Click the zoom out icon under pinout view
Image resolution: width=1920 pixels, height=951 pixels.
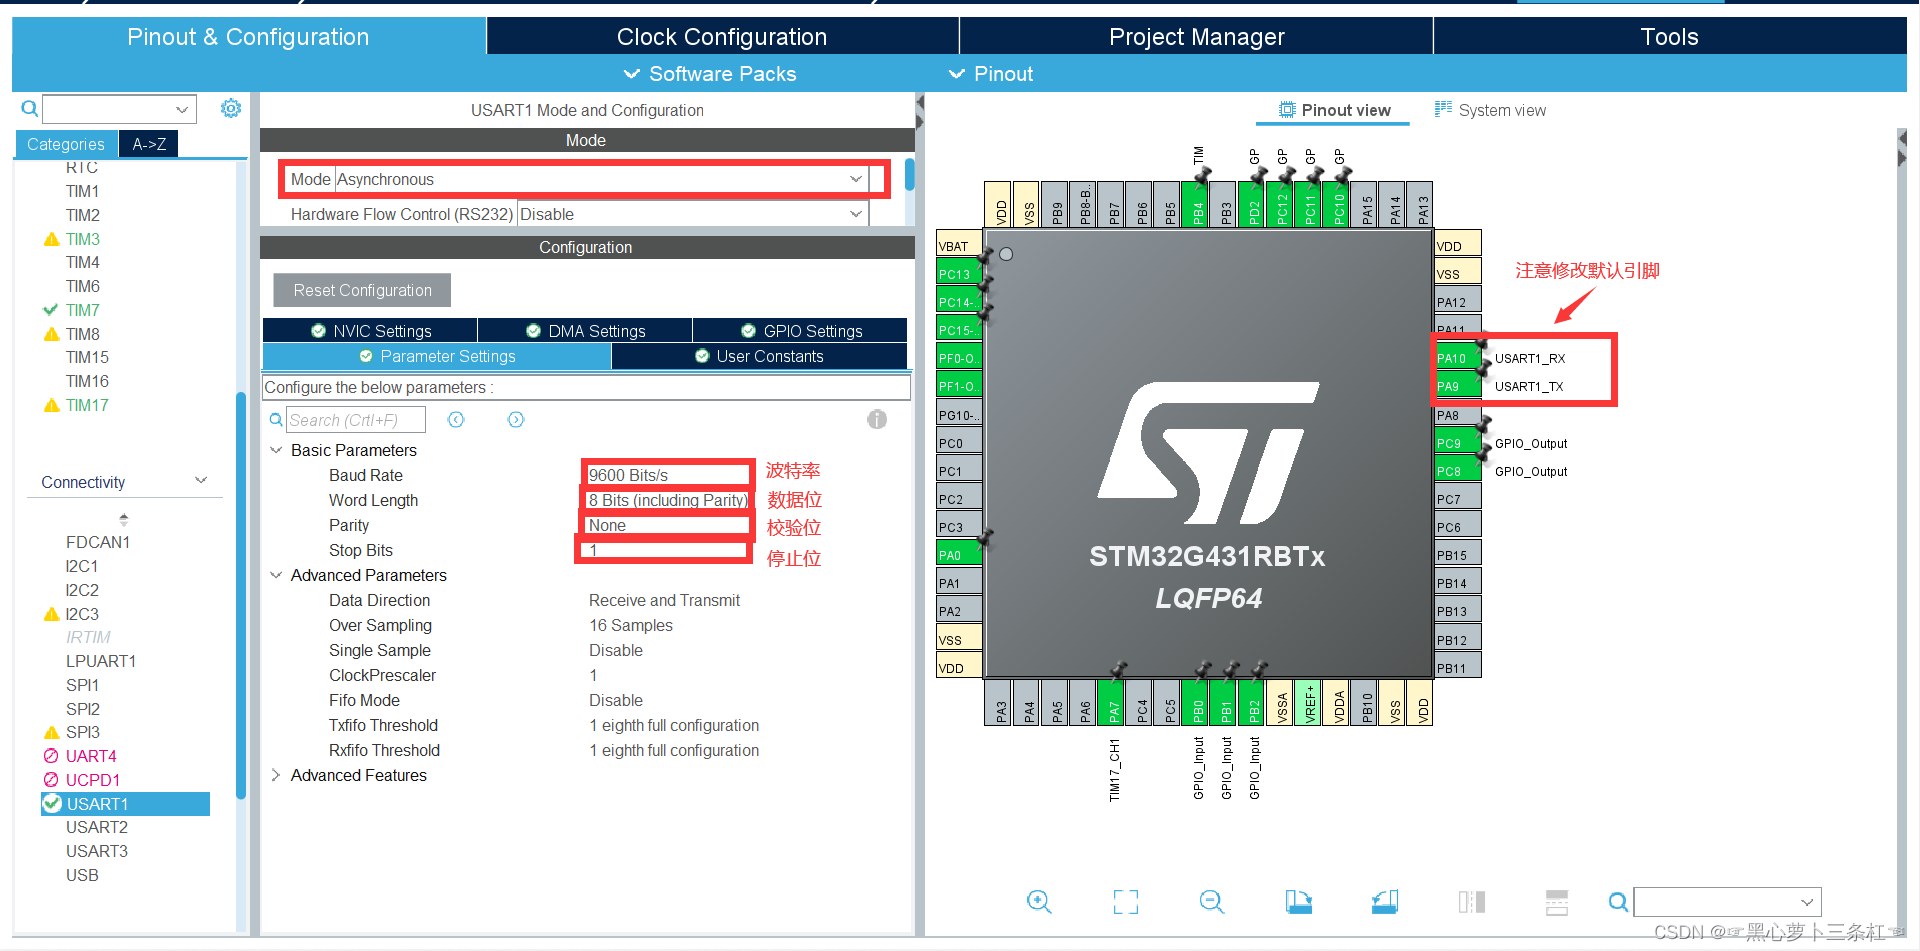click(1212, 902)
